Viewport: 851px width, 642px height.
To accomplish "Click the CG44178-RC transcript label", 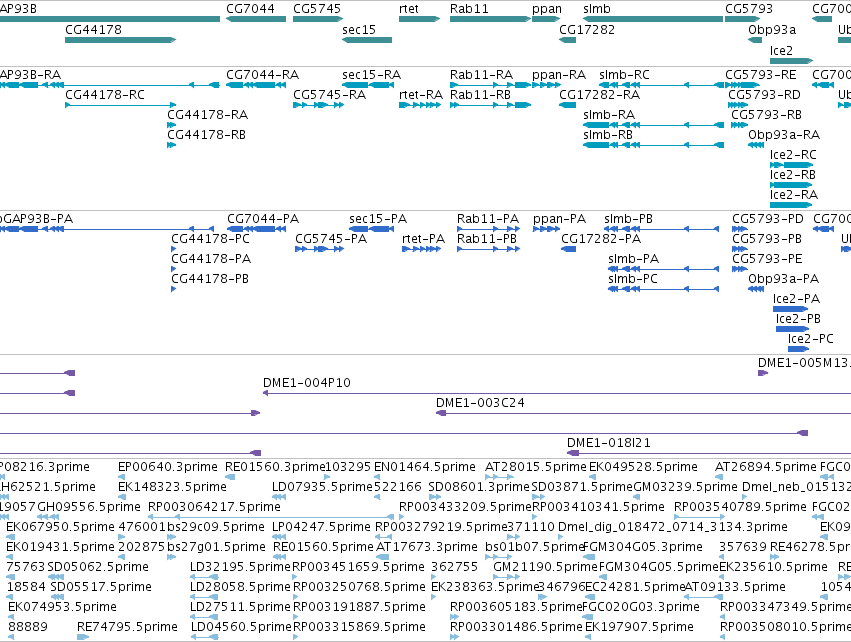I will coord(105,95).
